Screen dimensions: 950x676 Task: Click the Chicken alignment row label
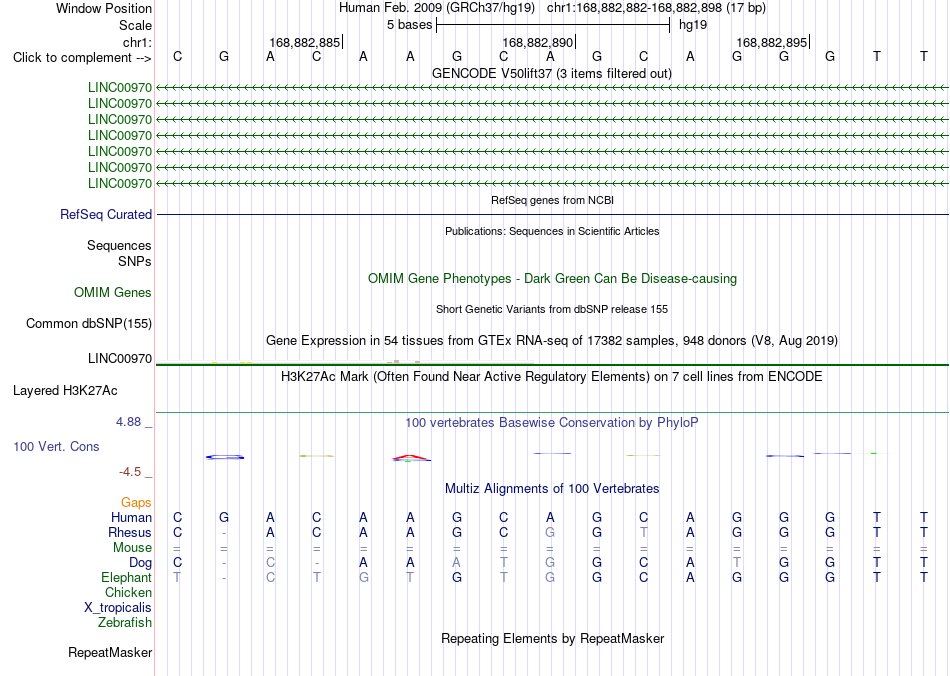point(128,592)
